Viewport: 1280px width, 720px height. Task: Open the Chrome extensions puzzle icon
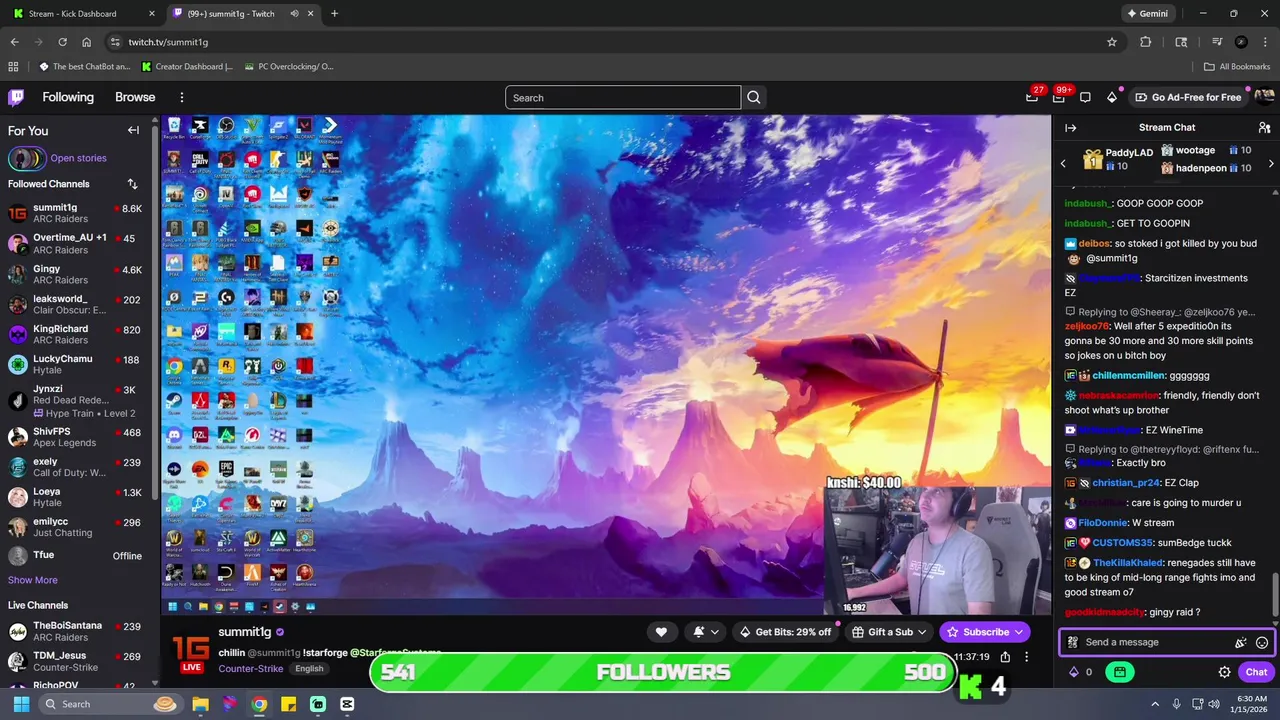(x=1146, y=42)
